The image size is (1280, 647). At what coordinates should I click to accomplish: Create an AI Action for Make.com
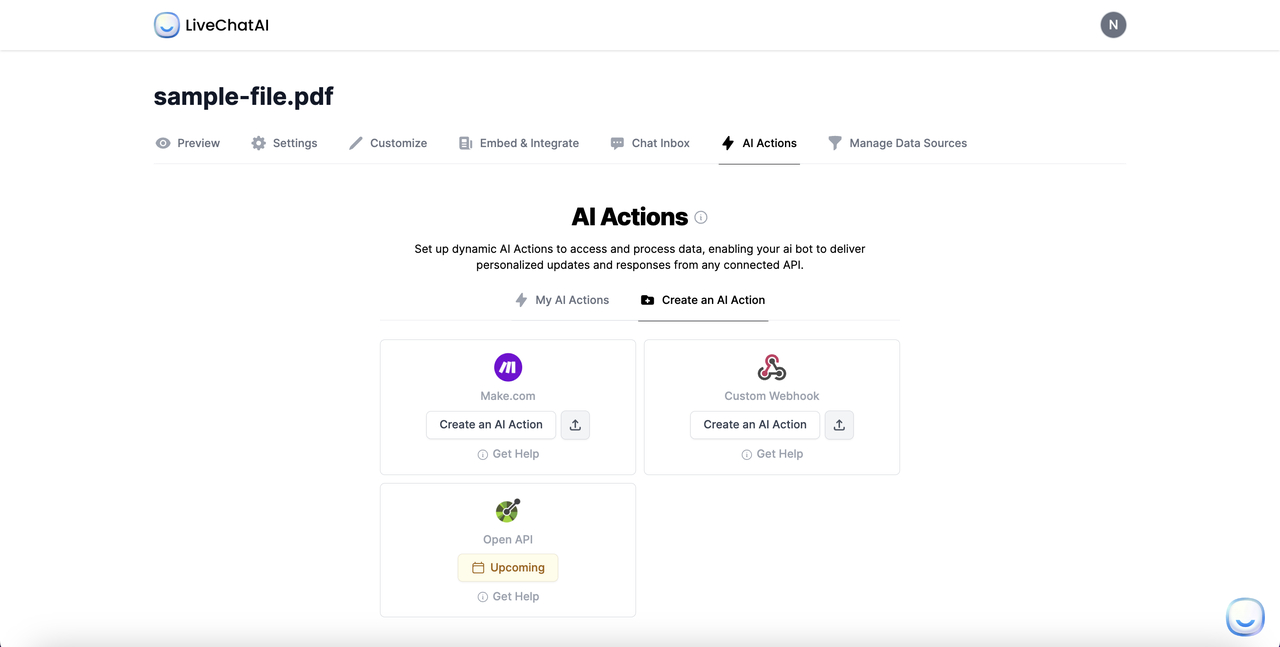490,424
